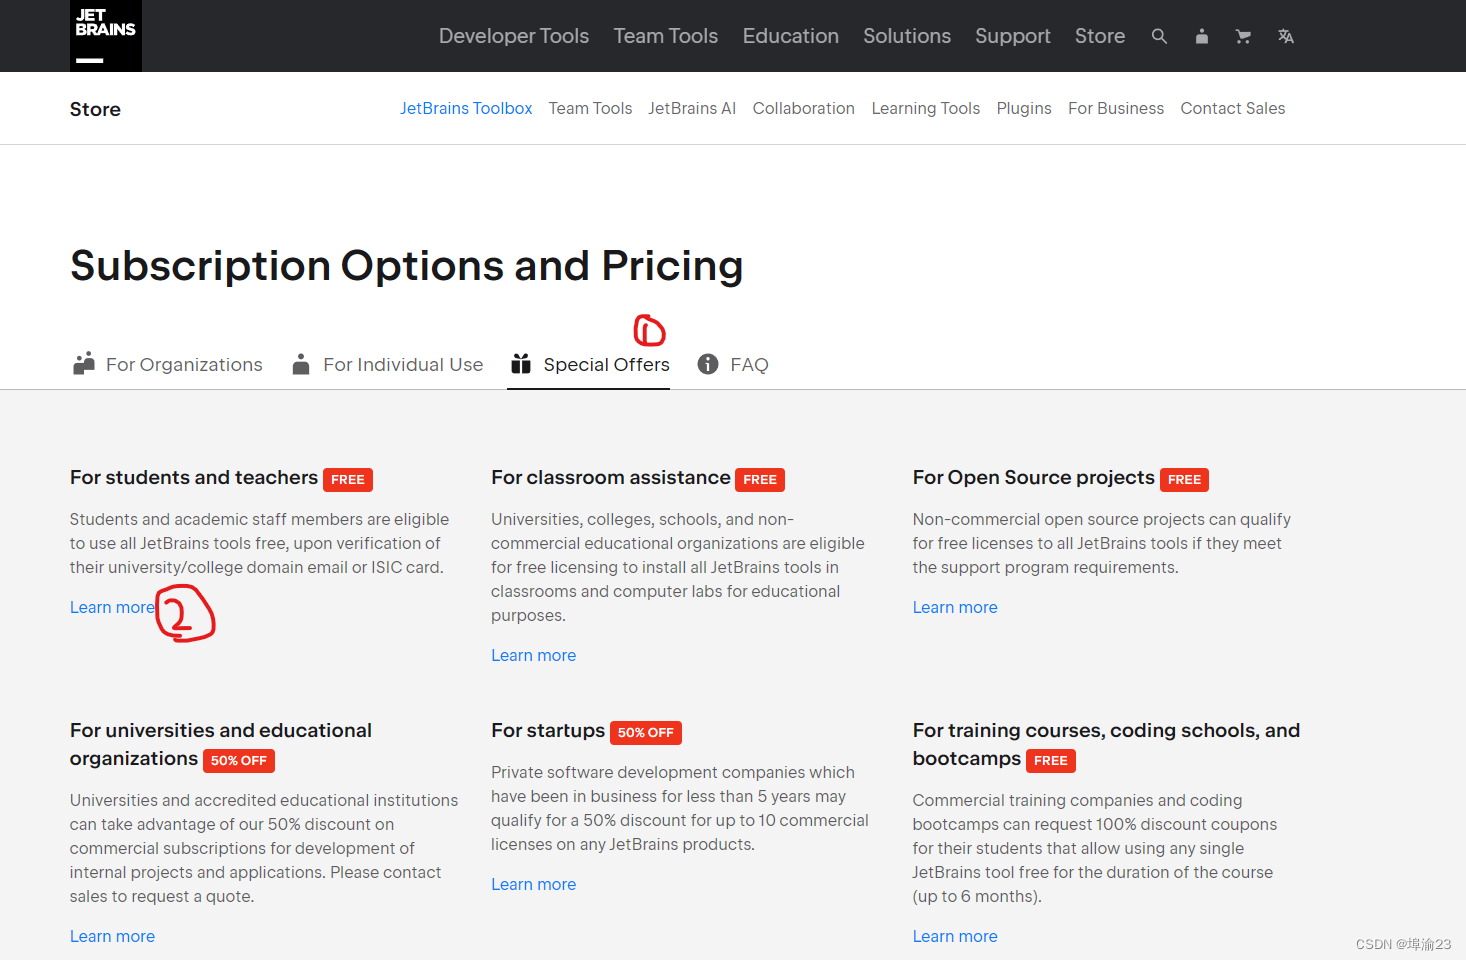This screenshot has height=960, width=1466.
Task: Click the JetBrains logo
Action: (x=106, y=36)
